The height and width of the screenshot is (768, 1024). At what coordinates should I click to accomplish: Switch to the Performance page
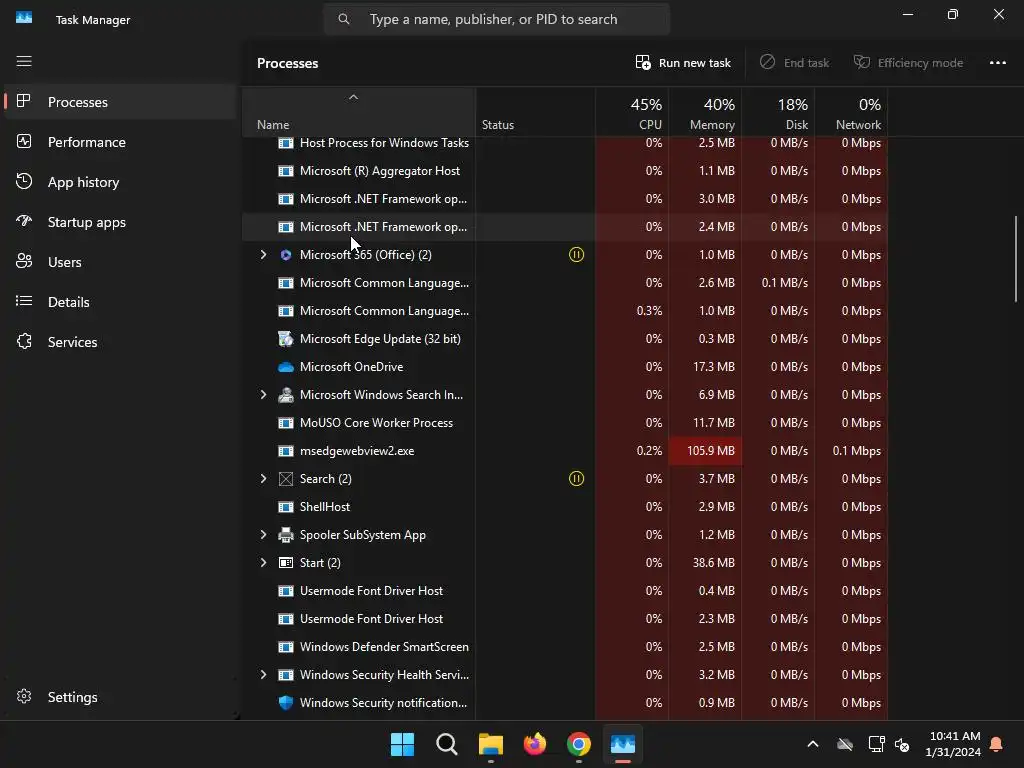(120, 142)
